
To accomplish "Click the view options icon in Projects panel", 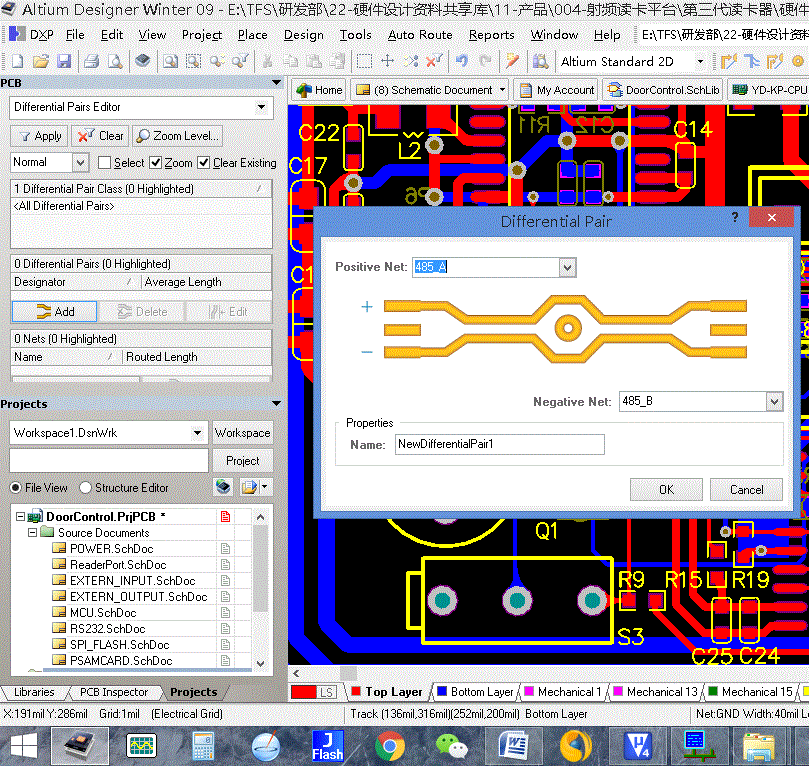I will [x=255, y=486].
